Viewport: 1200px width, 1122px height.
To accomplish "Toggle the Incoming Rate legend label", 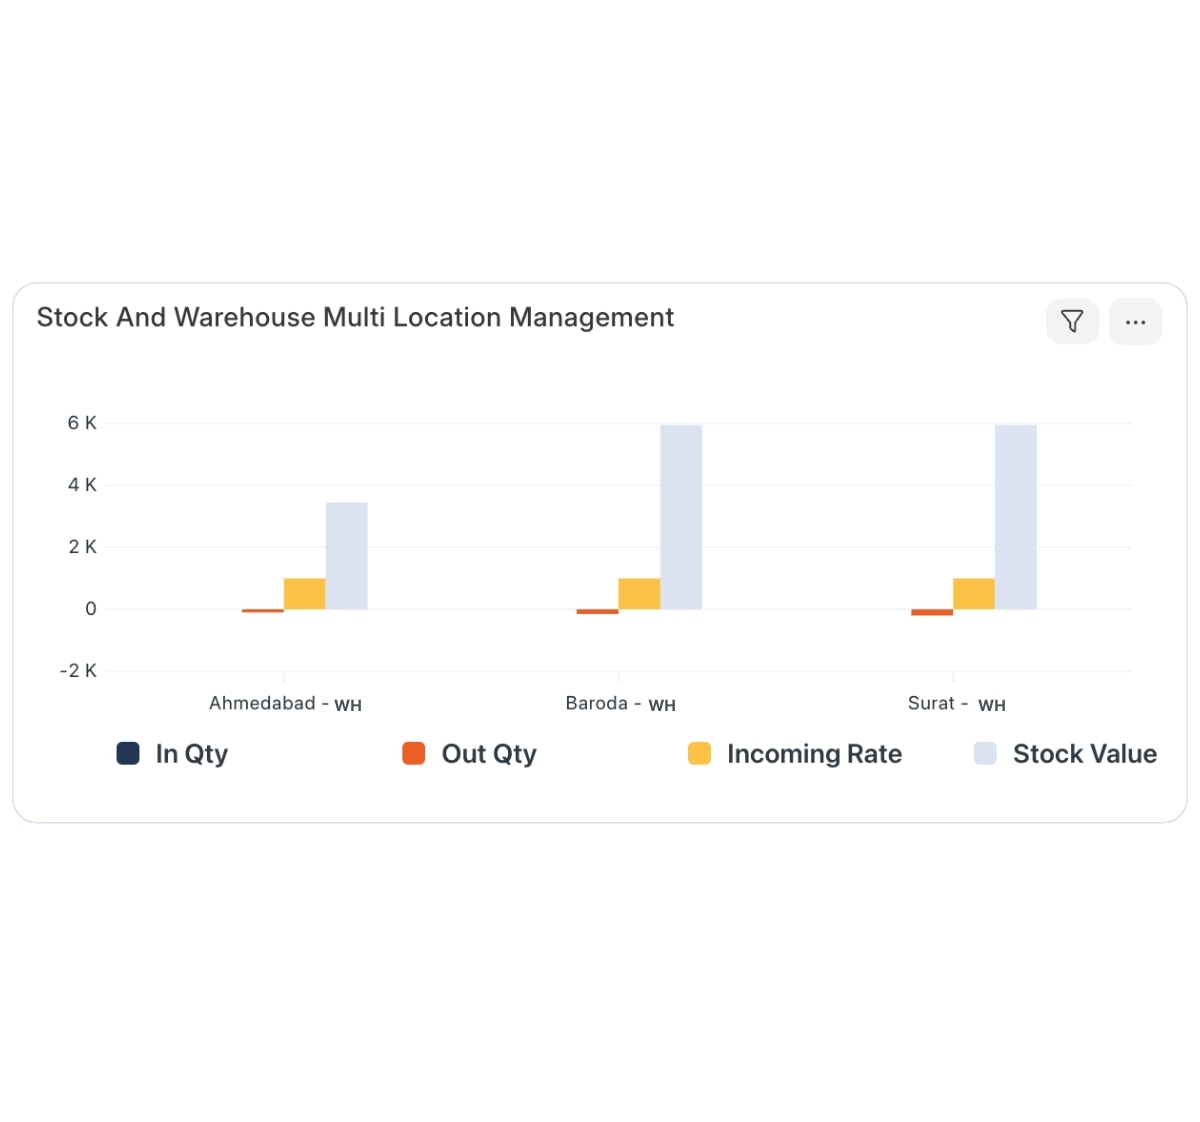I will click(x=814, y=754).
